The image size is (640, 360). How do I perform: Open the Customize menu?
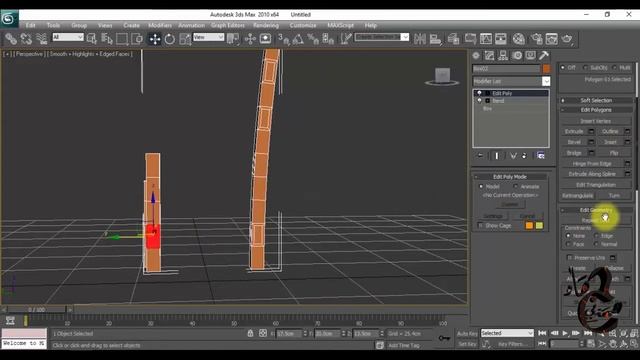point(303,25)
